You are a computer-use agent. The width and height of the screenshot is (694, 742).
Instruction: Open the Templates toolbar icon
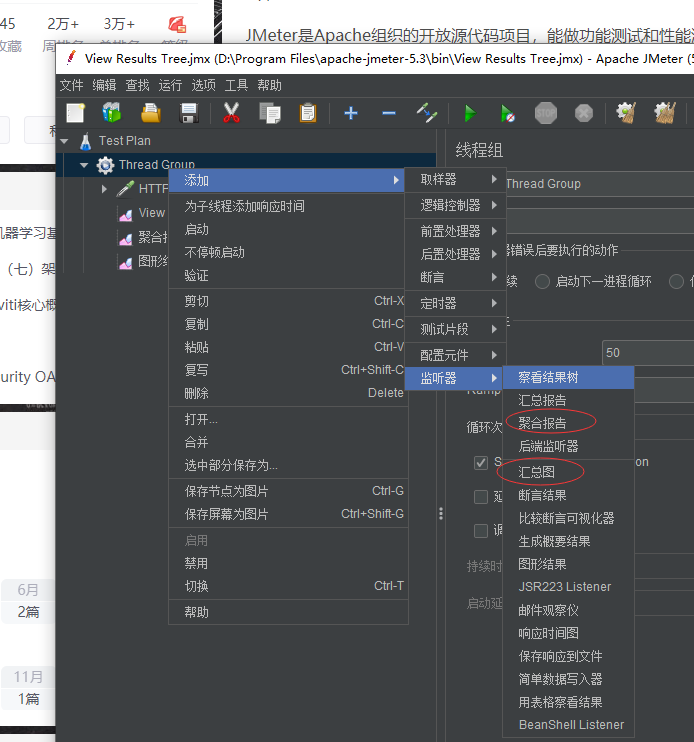pyautogui.click(x=112, y=114)
